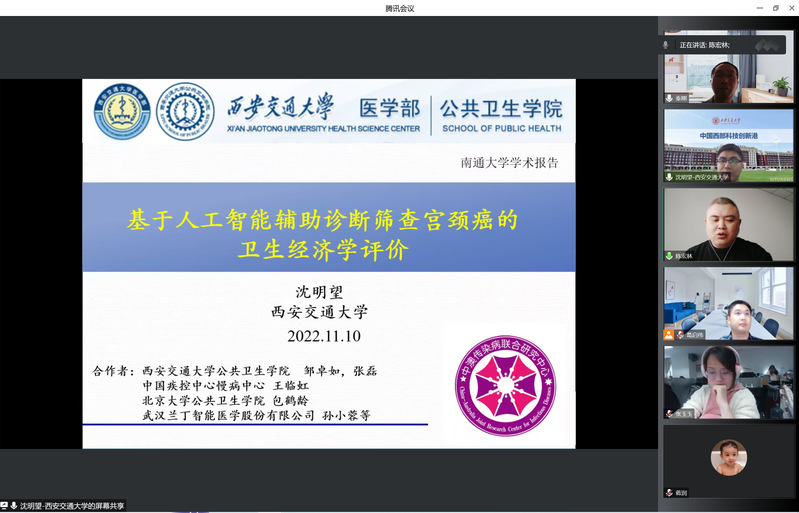This screenshot has width=799, height=513.
Task: Close the 腾讯会议 window
Action: [x=792, y=8]
